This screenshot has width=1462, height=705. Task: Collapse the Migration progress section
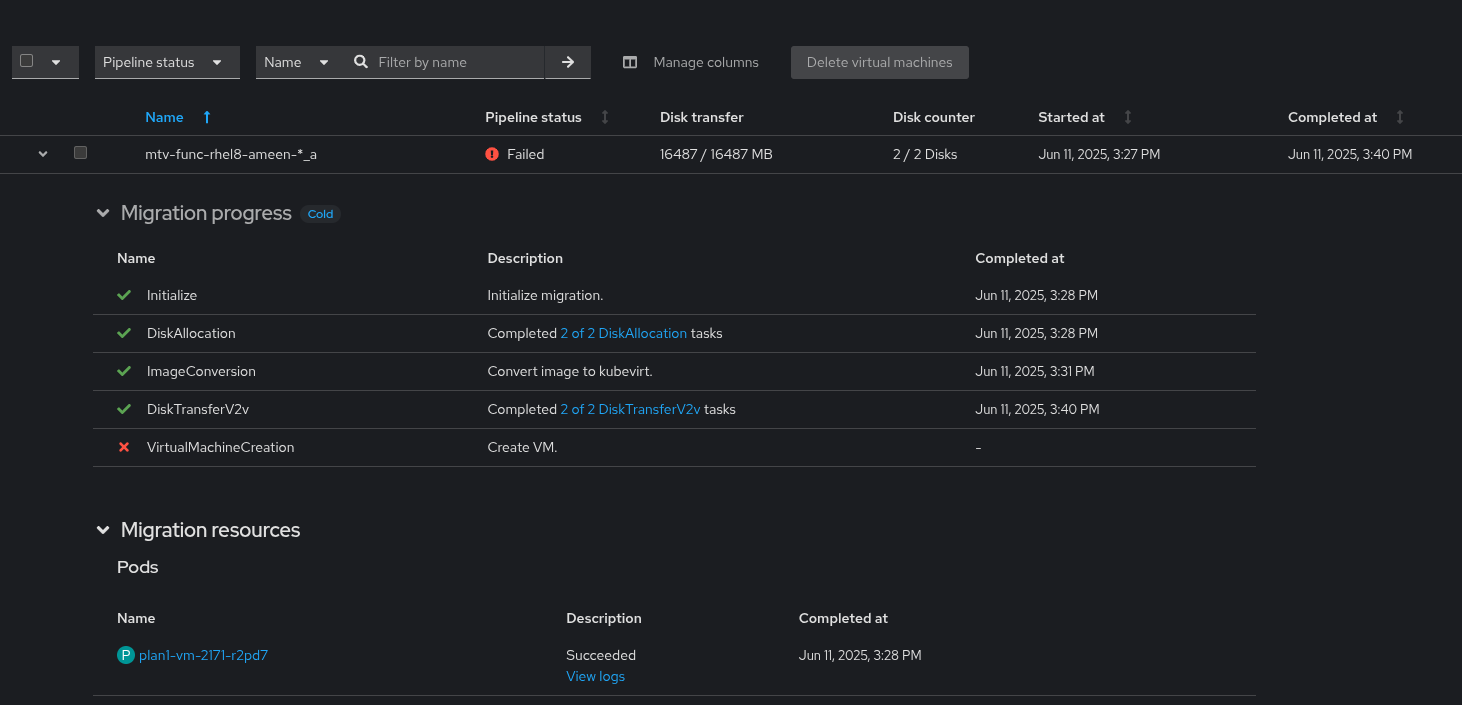pos(102,213)
